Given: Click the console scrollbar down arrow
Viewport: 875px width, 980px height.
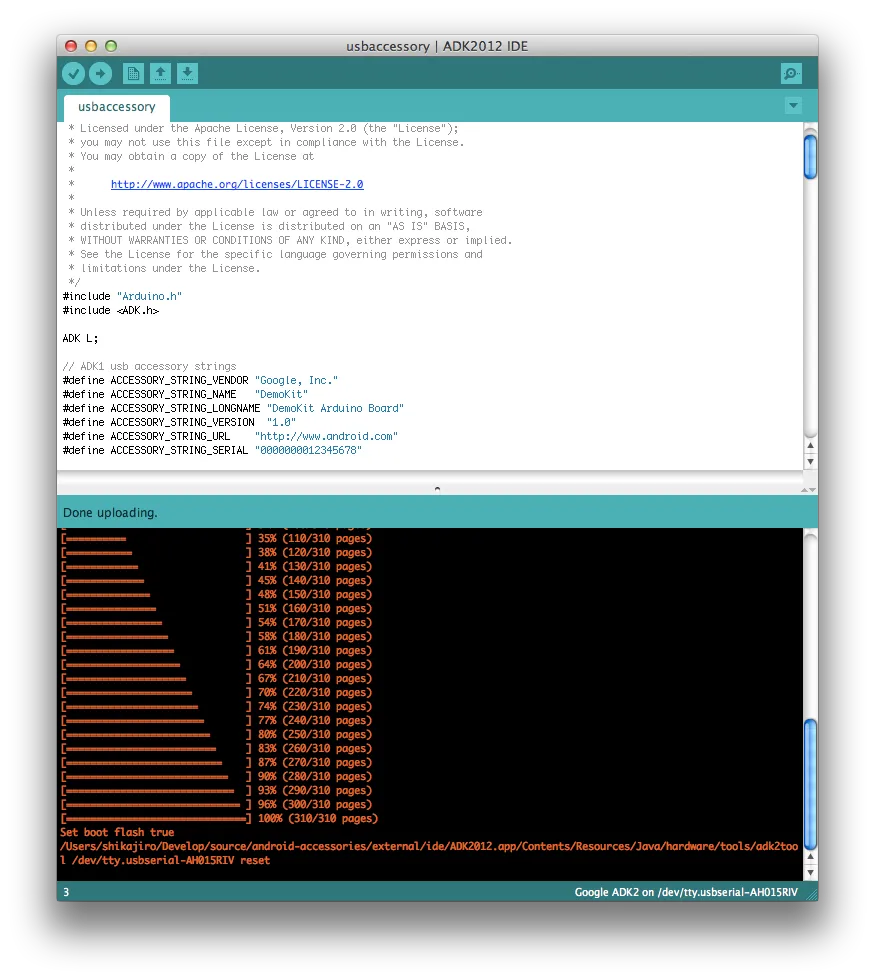Looking at the screenshot, I should [811, 872].
